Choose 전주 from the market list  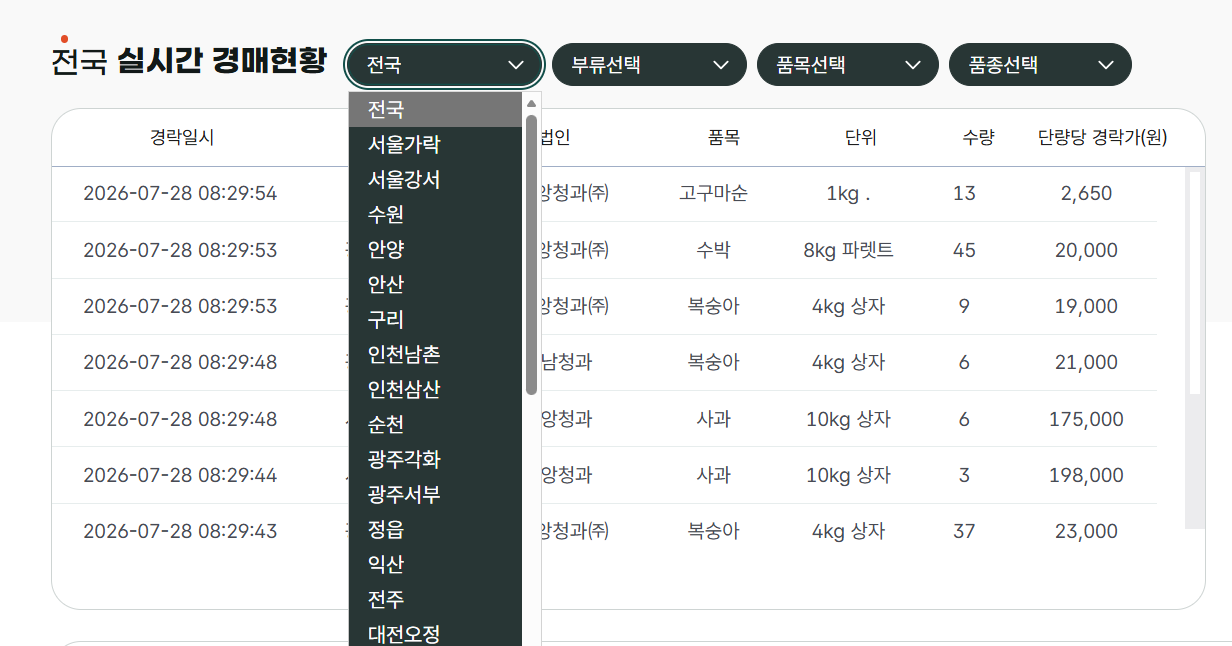(435, 600)
